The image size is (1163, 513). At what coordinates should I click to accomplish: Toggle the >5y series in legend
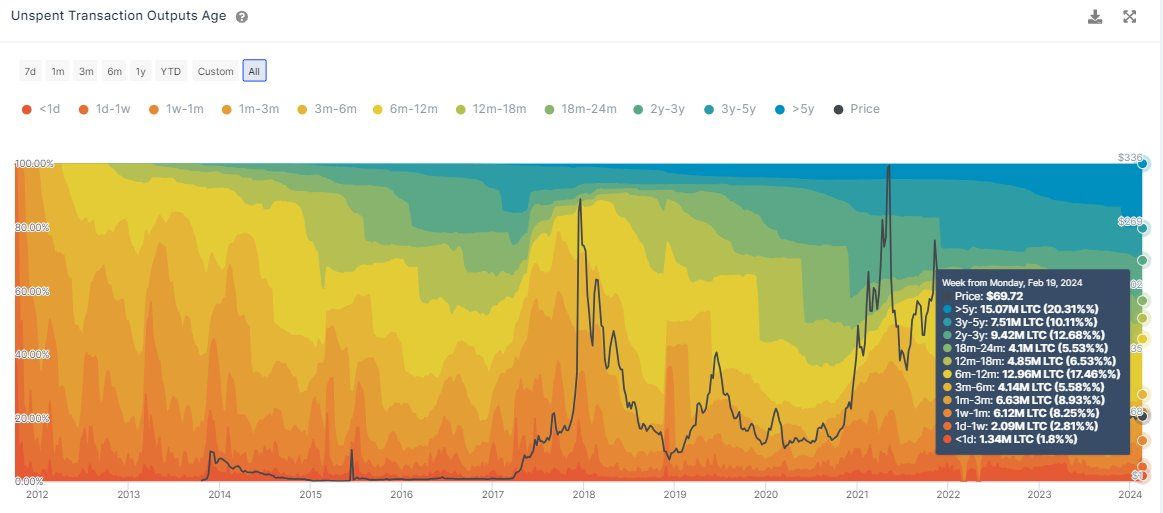[x=794, y=109]
